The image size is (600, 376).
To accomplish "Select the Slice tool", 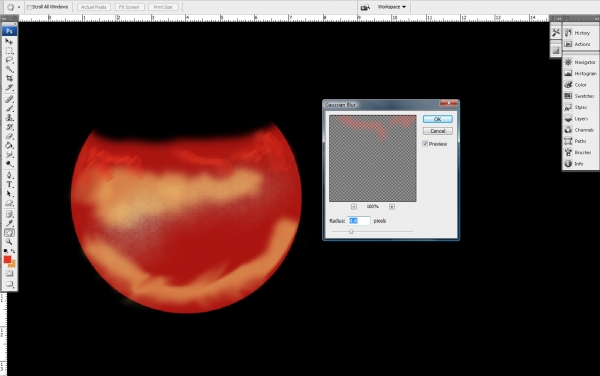I will pyautogui.click(x=9, y=87).
